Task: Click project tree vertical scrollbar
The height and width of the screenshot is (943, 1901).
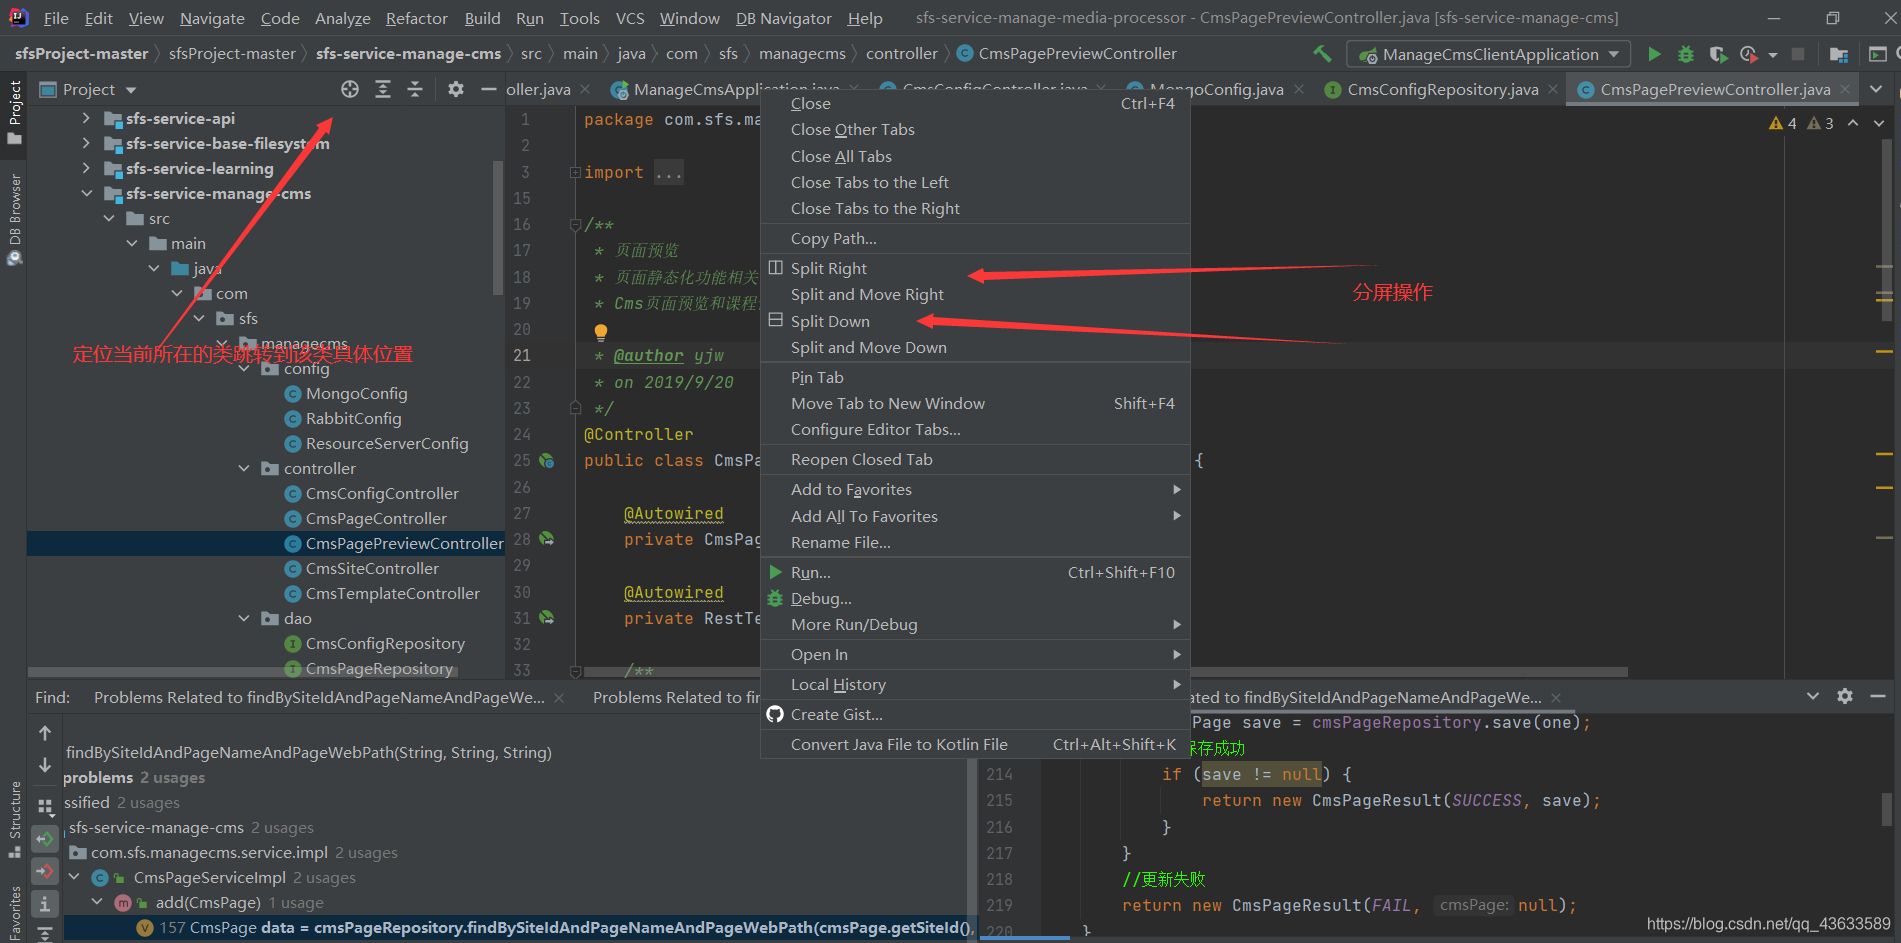Action: coord(498,230)
